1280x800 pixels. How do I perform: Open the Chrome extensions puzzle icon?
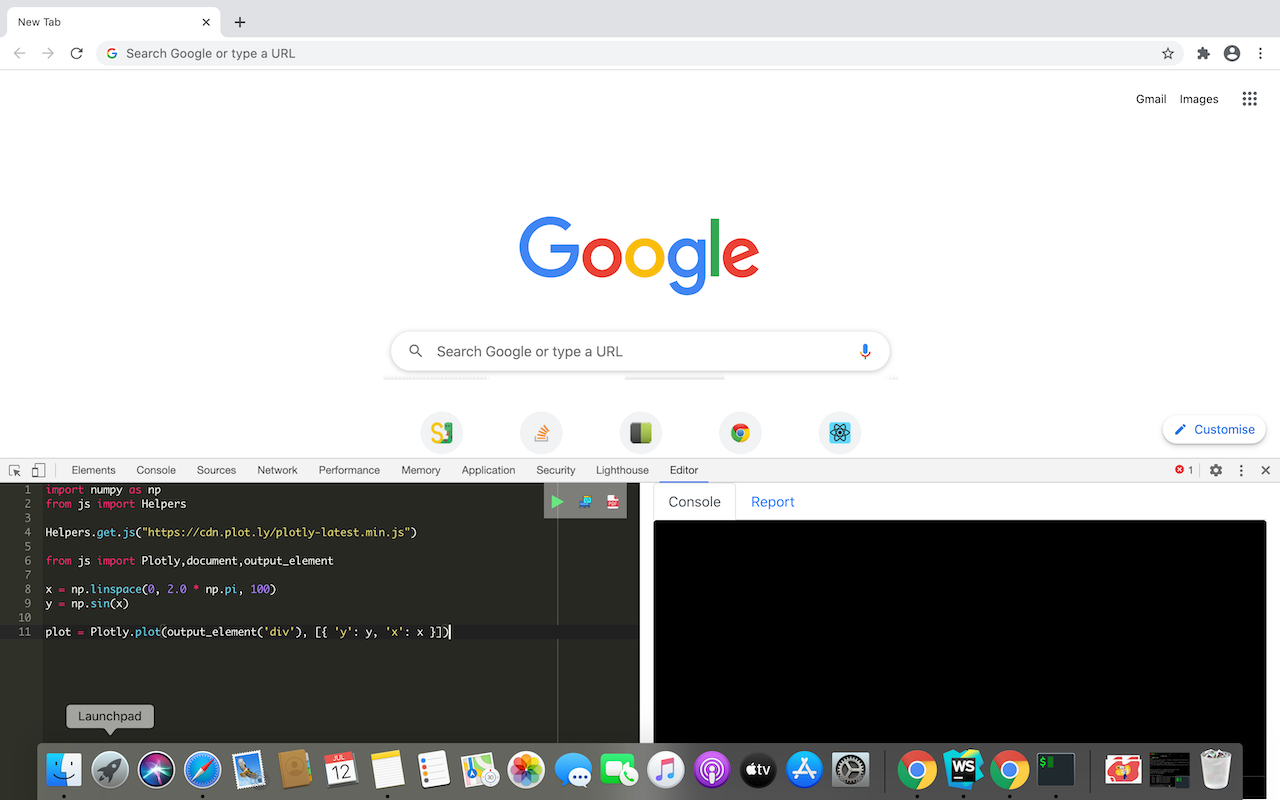[x=1203, y=53]
